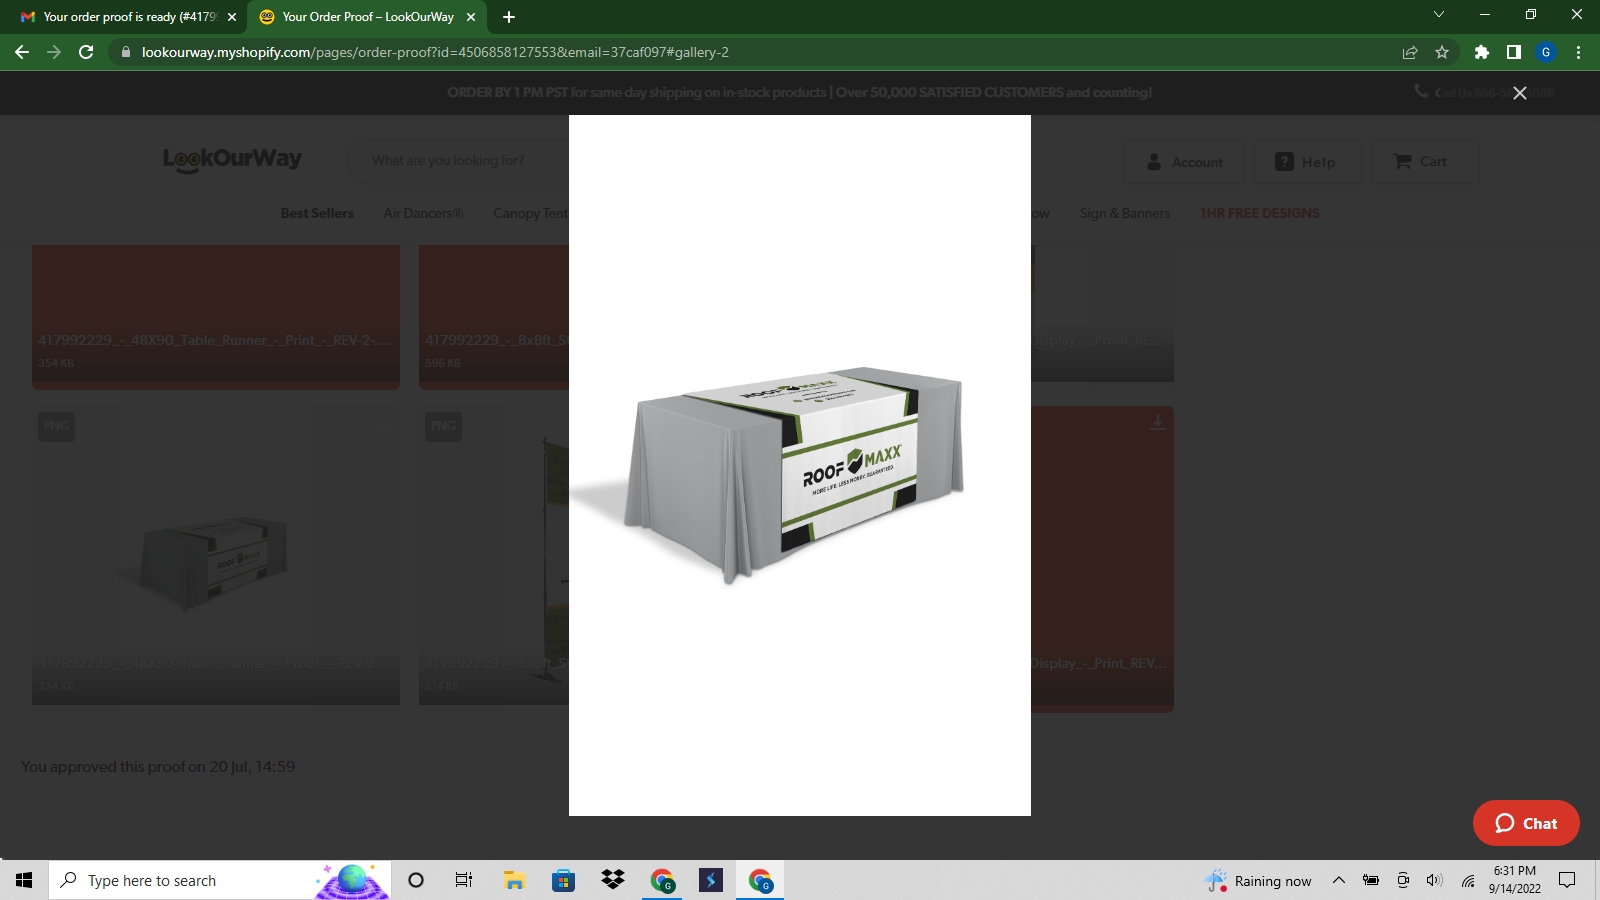
Task: Go back to the previous page
Action: coord(22,52)
